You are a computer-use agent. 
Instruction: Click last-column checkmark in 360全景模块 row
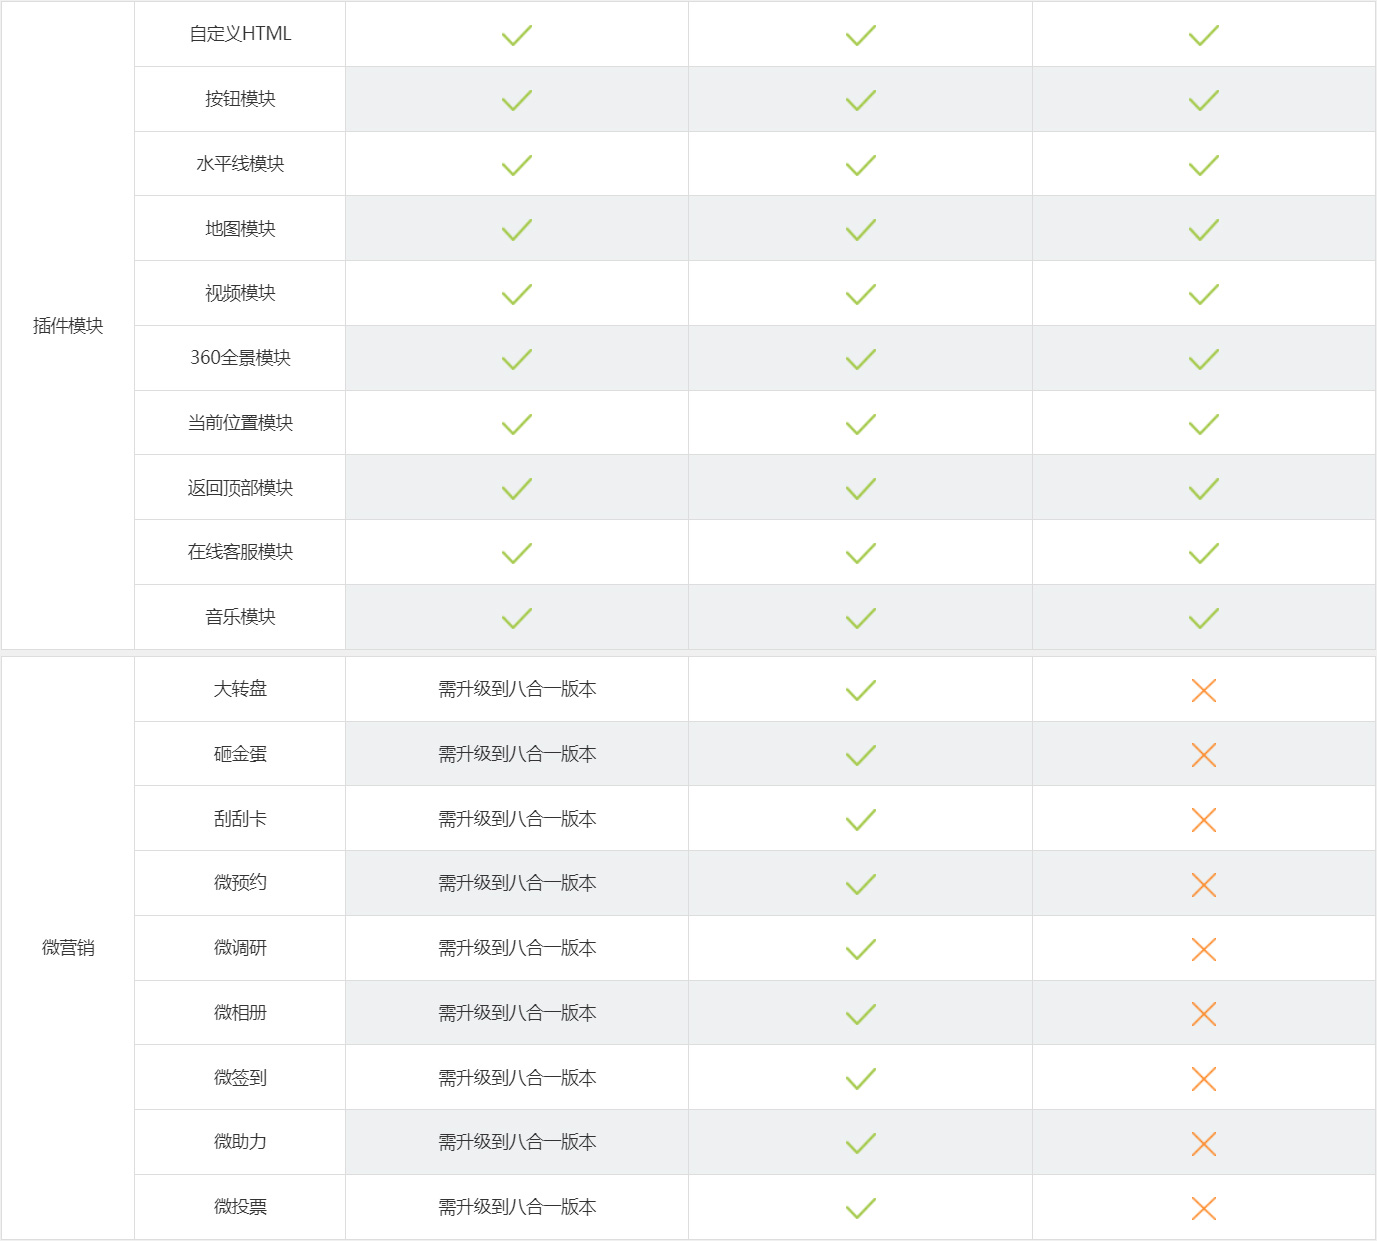pos(1204,359)
